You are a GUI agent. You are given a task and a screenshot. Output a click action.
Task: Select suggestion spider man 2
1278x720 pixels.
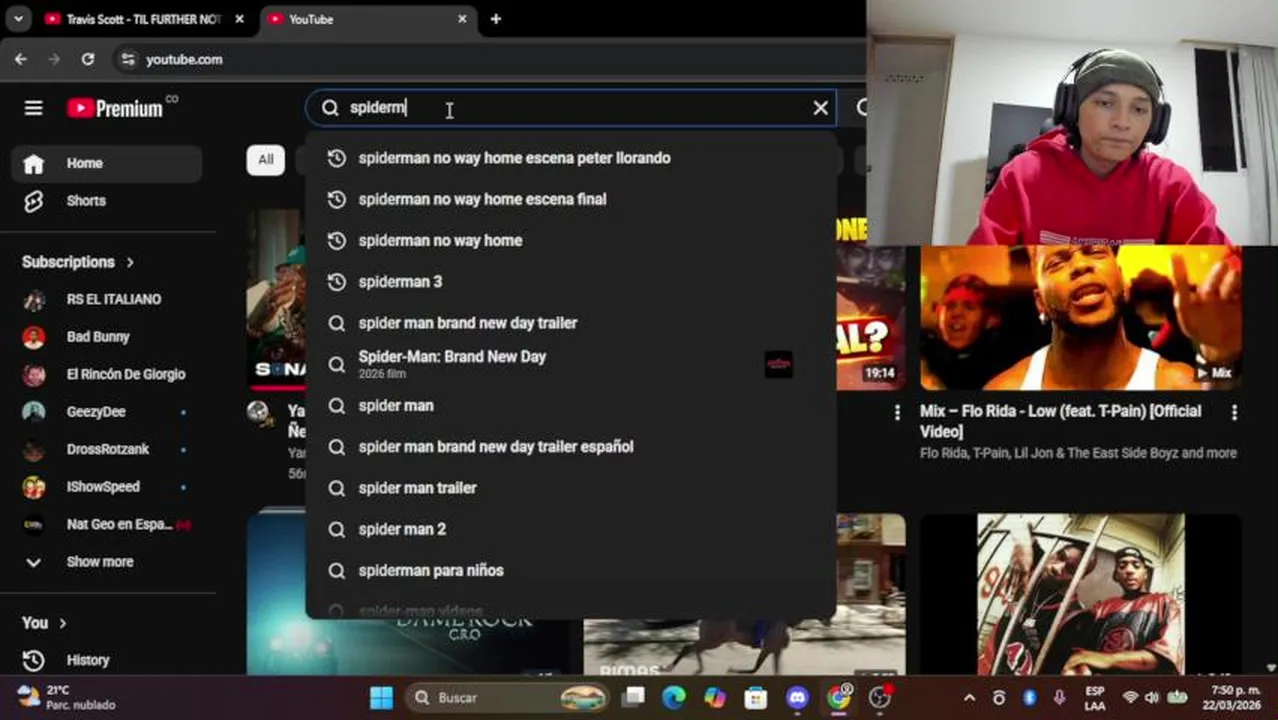570,529
